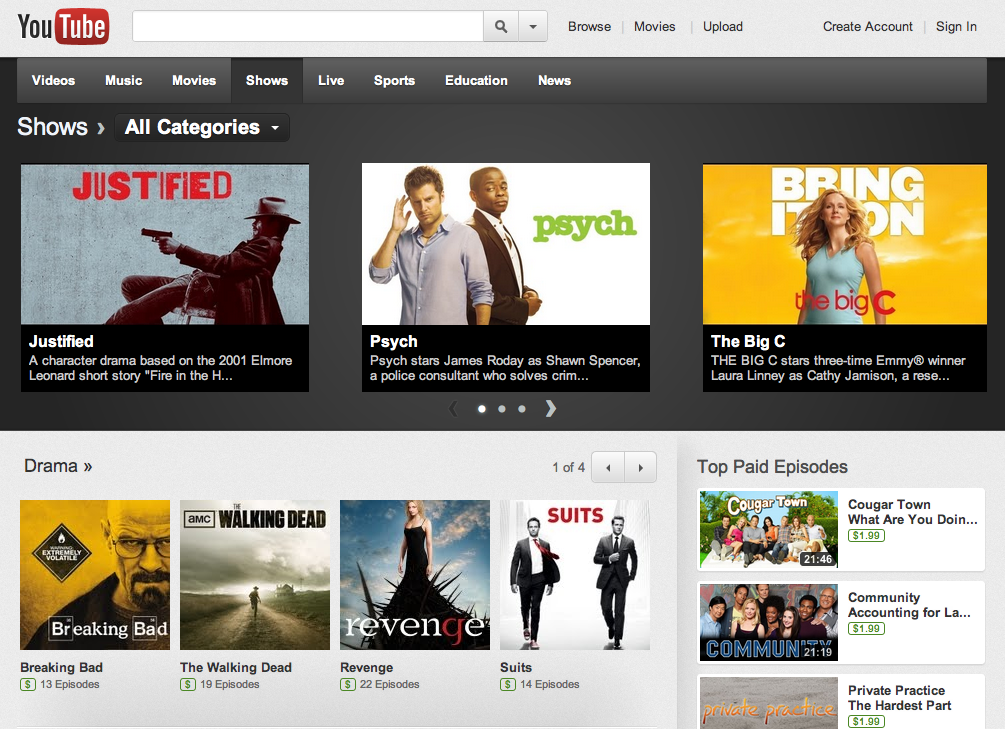Open the Private Practice episode thumbnail
The width and height of the screenshot is (1005, 729).
coord(768,703)
